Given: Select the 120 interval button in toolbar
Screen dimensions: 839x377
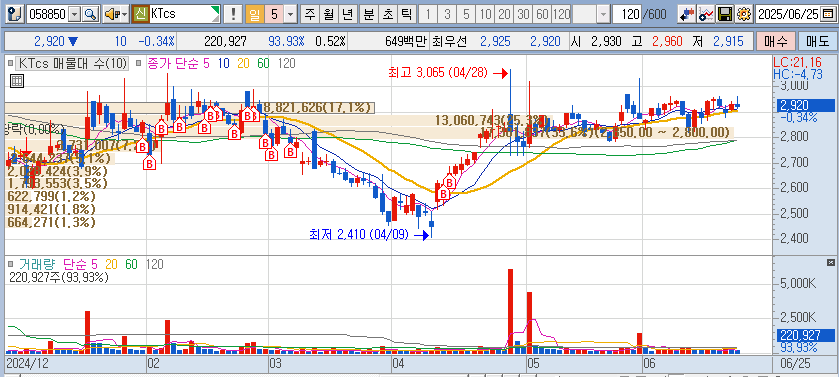Looking at the screenshot, I should [x=561, y=14].
